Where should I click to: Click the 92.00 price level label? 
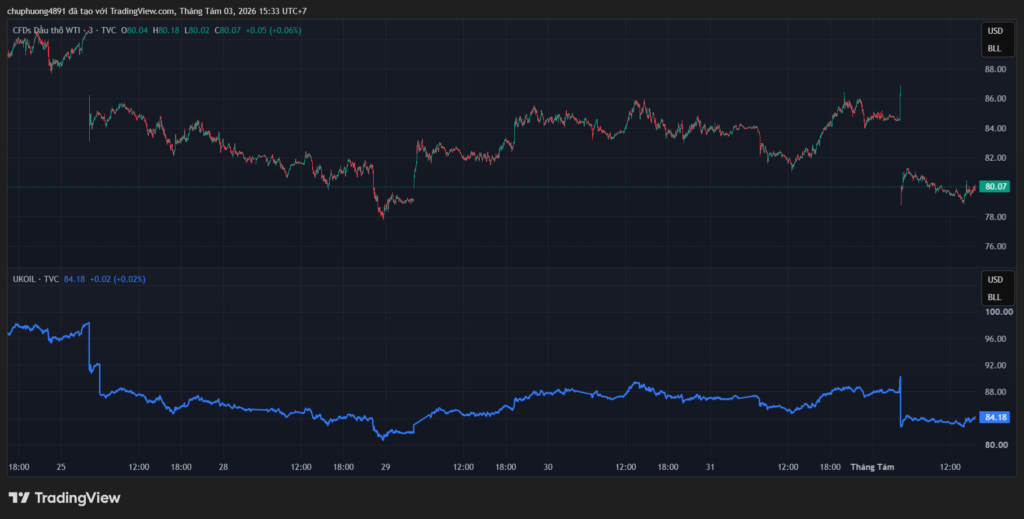995,365
